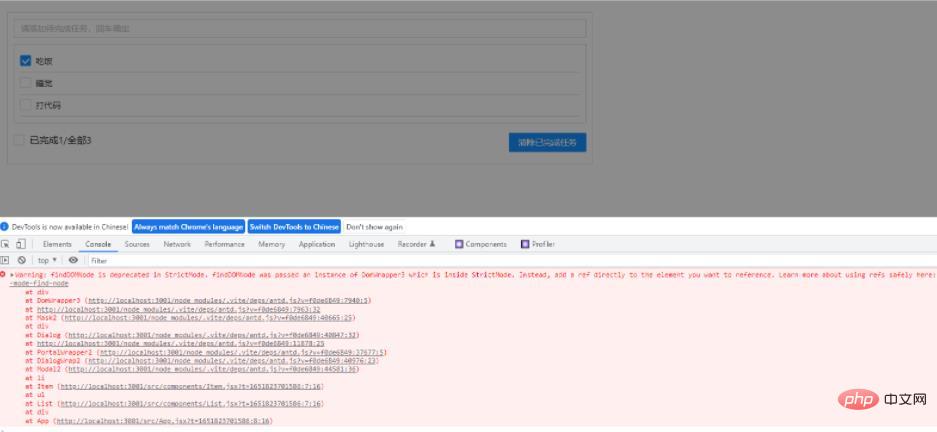Image resolution: width=937 pixels, height=432 pixels.
Task: Open the -mode-find-node documentation link
Action: tap(39, 283)
